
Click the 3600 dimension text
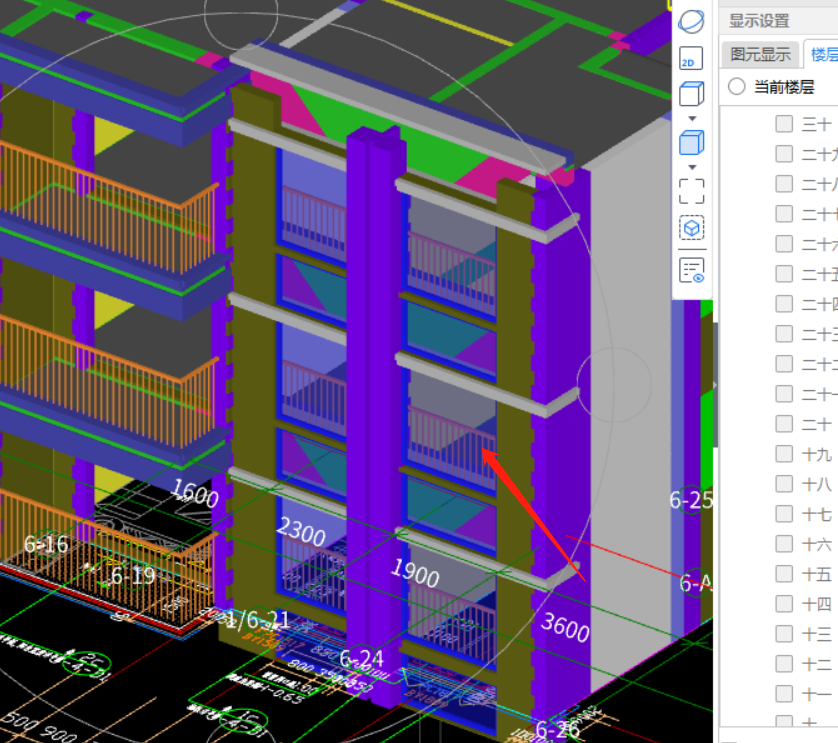coord(565,626)
